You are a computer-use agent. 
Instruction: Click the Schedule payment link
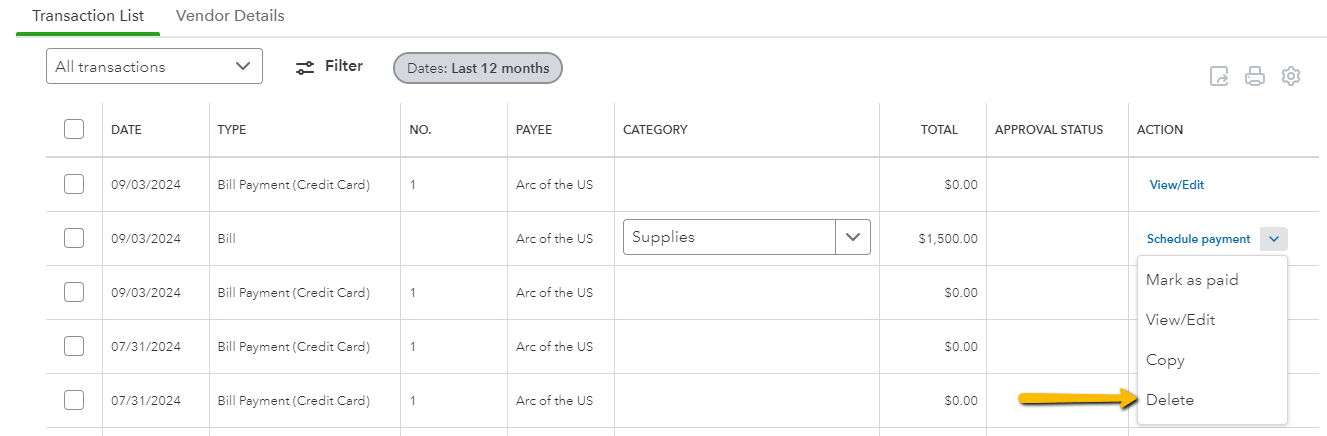click(x=1198, y=239)
